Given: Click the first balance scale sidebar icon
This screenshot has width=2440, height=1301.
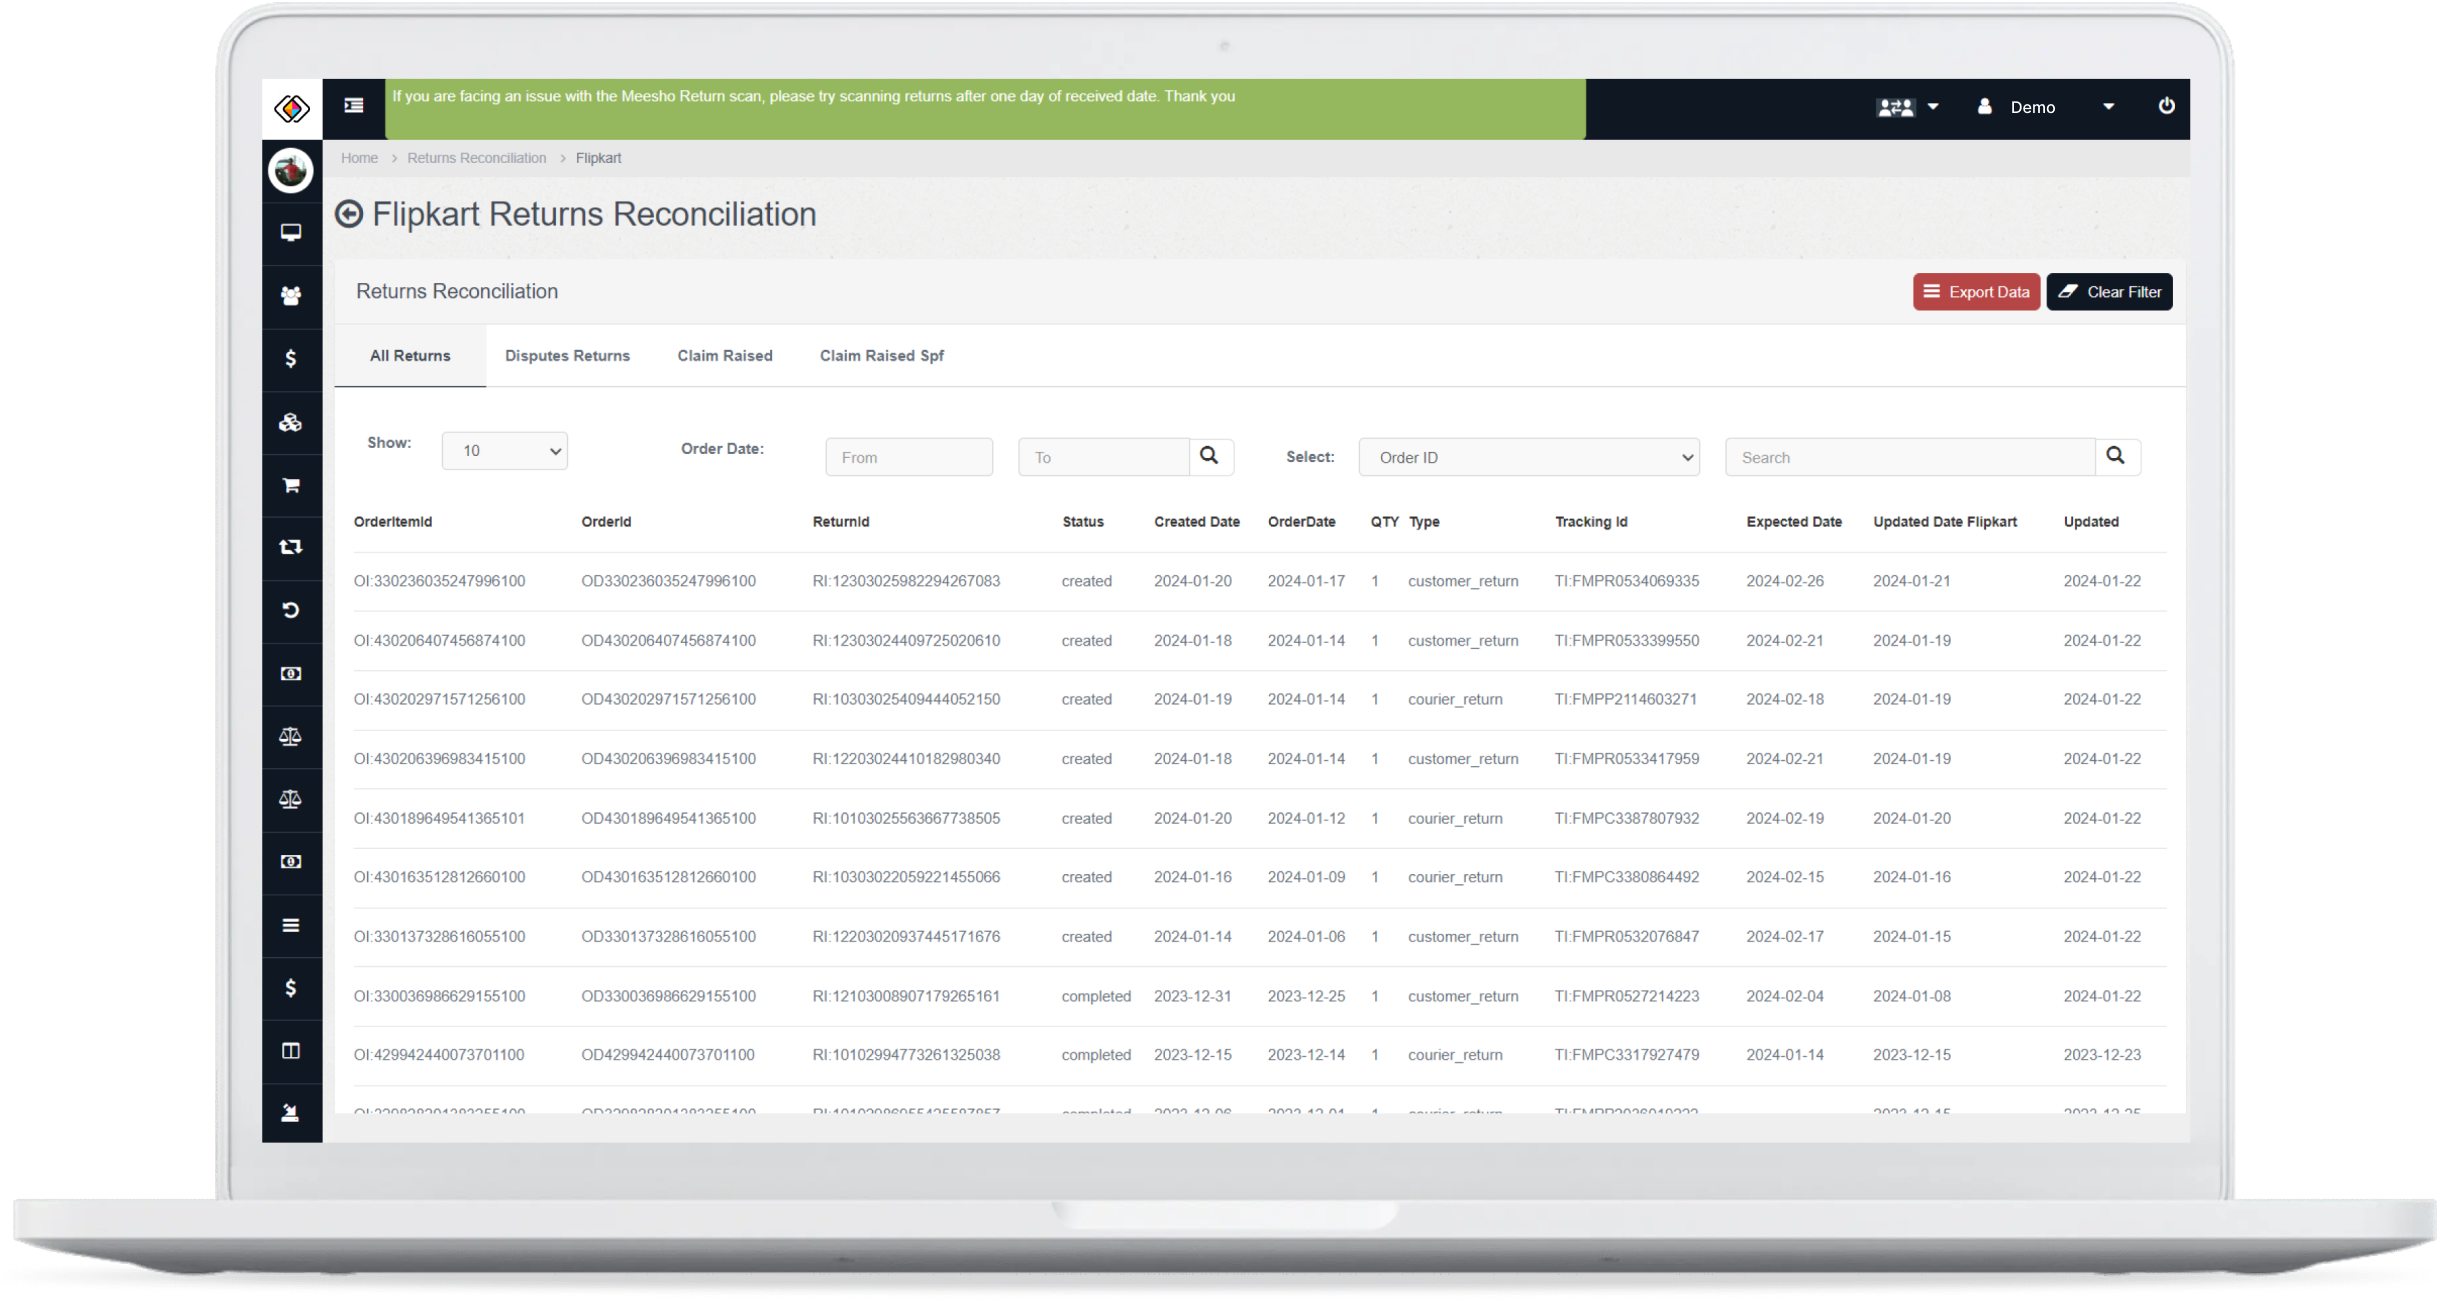Looking at the screenshot, I should point(291,737).
